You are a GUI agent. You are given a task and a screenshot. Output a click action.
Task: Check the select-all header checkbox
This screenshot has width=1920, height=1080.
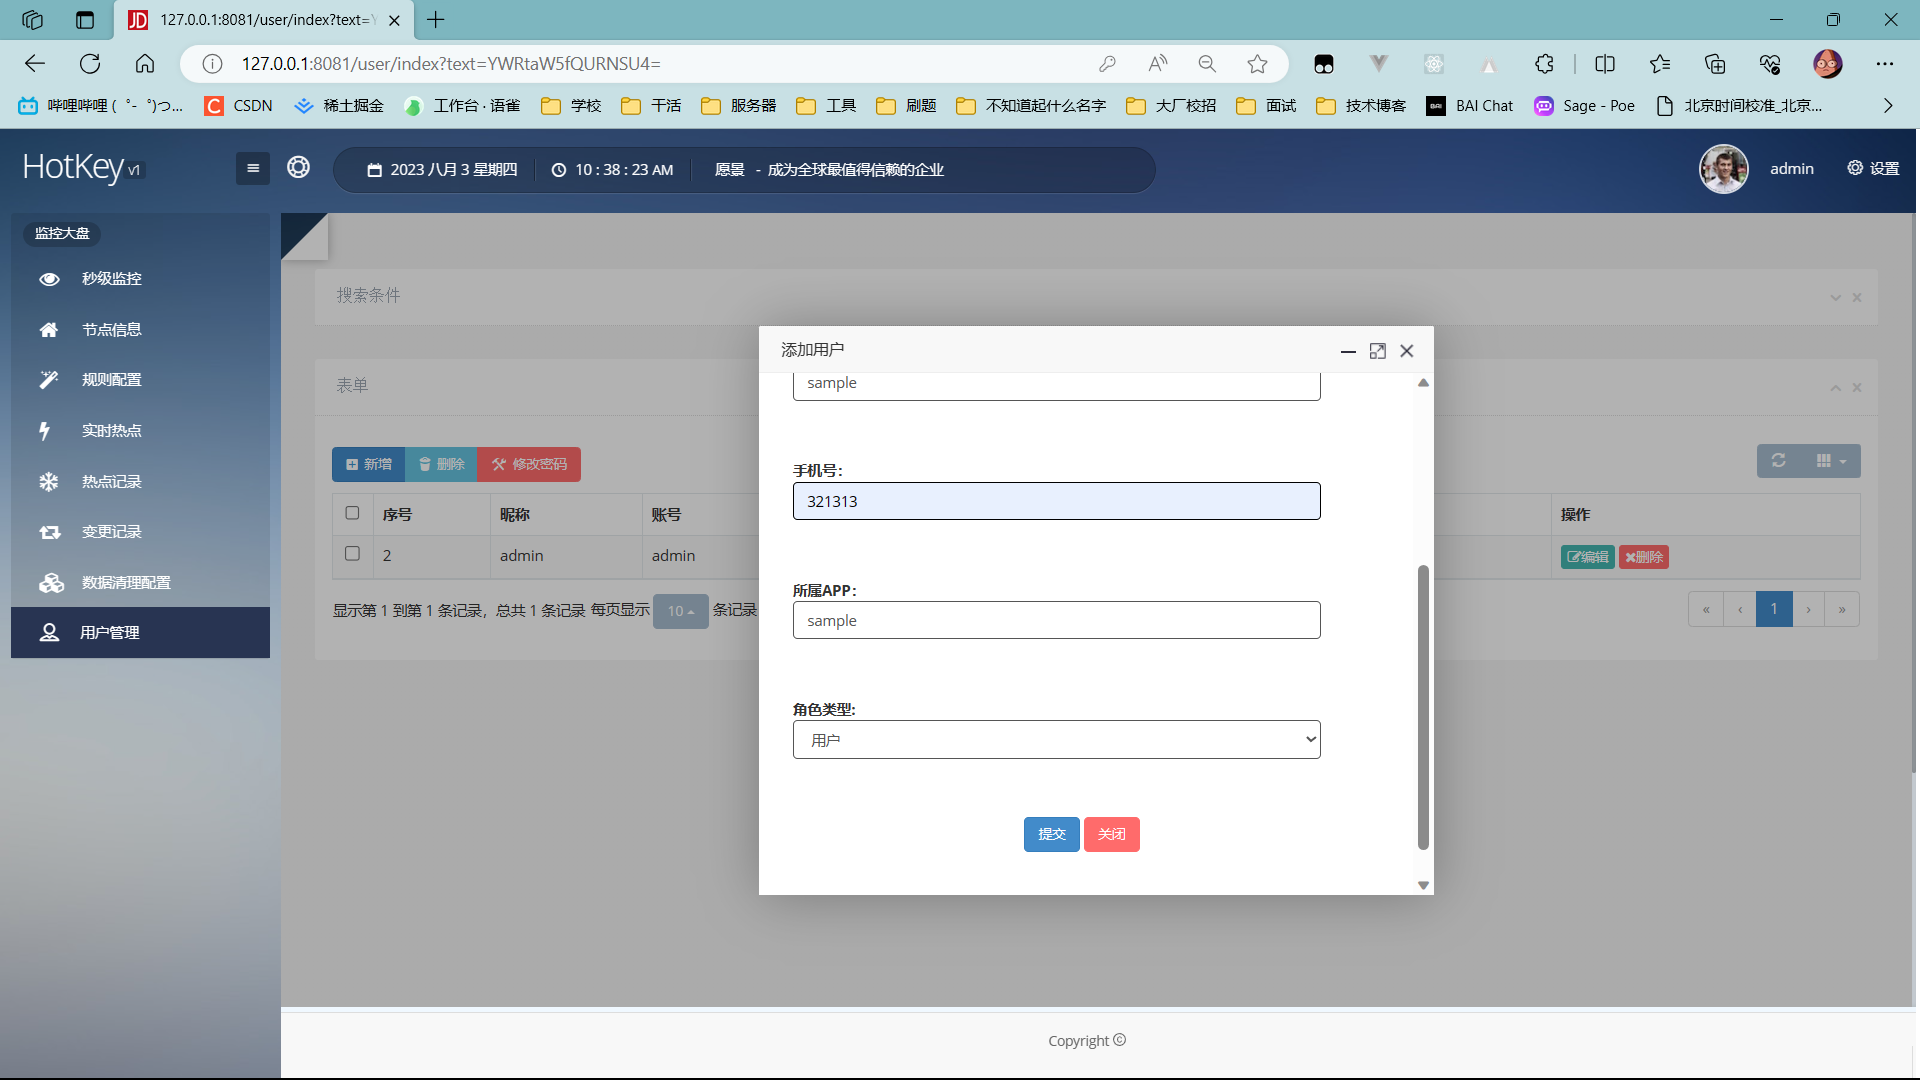(x=352, y=513)
